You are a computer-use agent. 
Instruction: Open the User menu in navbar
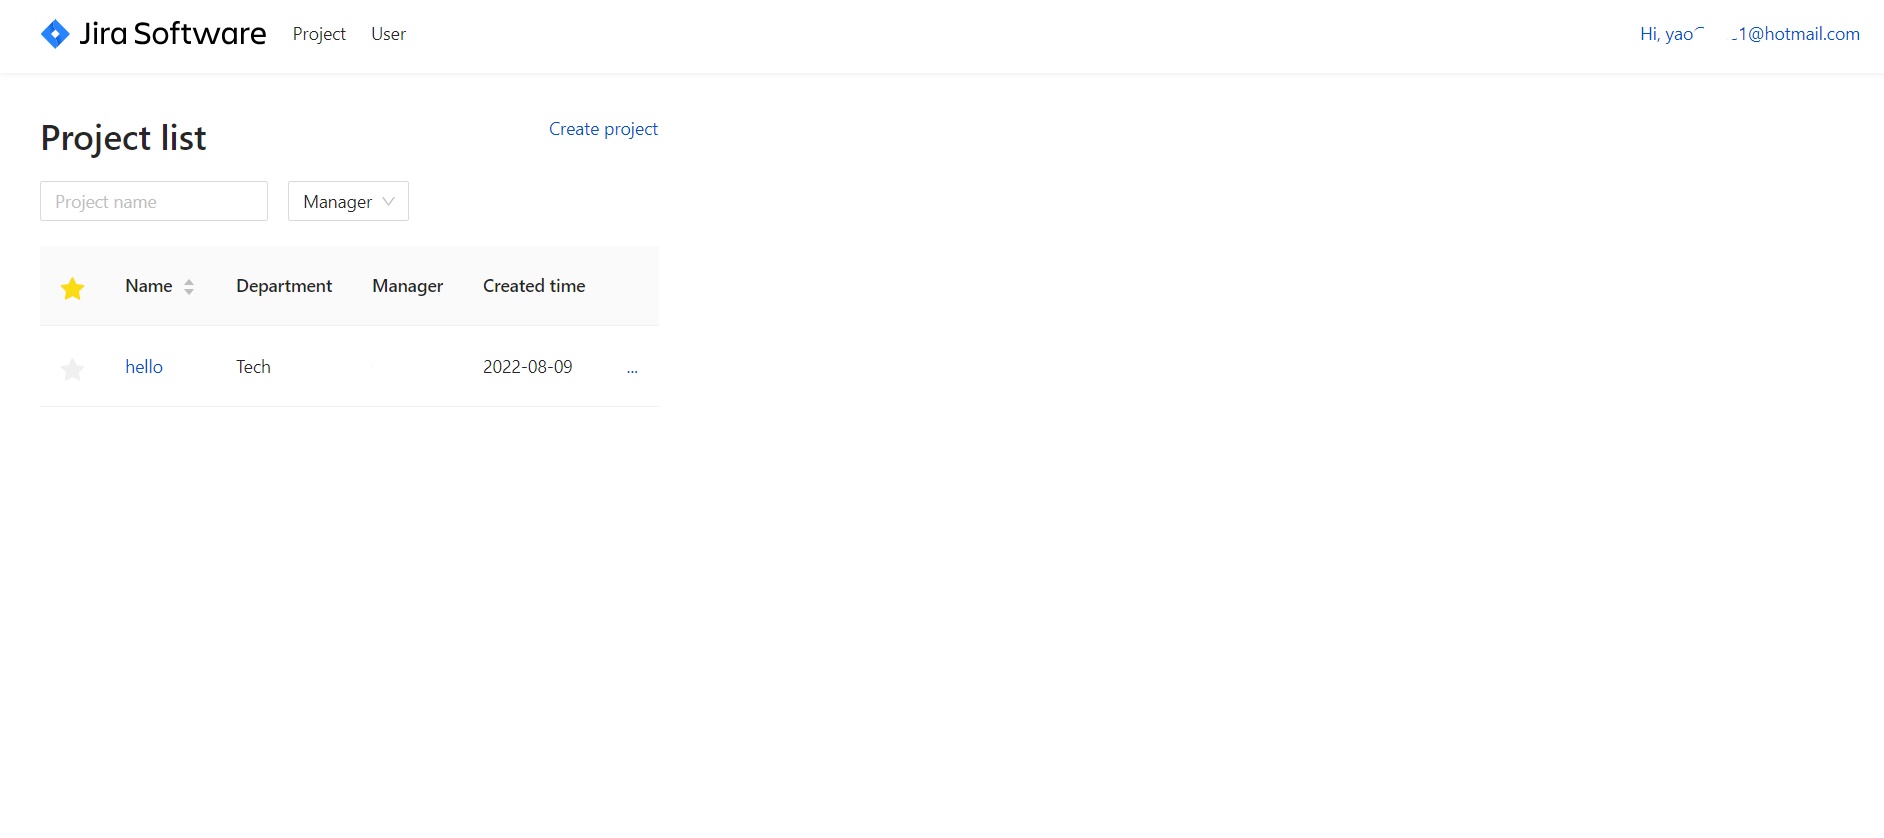(x=388, y=34)
